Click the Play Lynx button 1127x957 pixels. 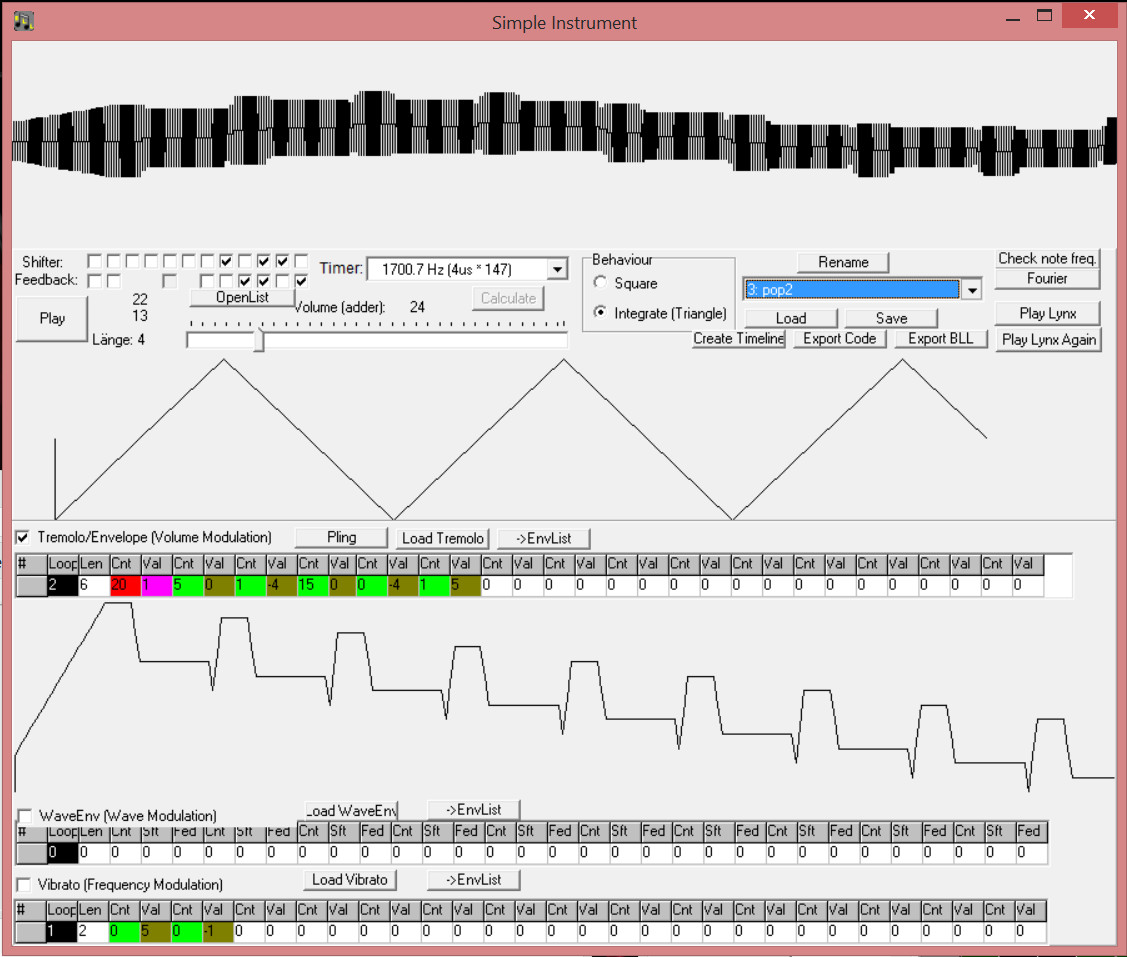[1047, 314]
